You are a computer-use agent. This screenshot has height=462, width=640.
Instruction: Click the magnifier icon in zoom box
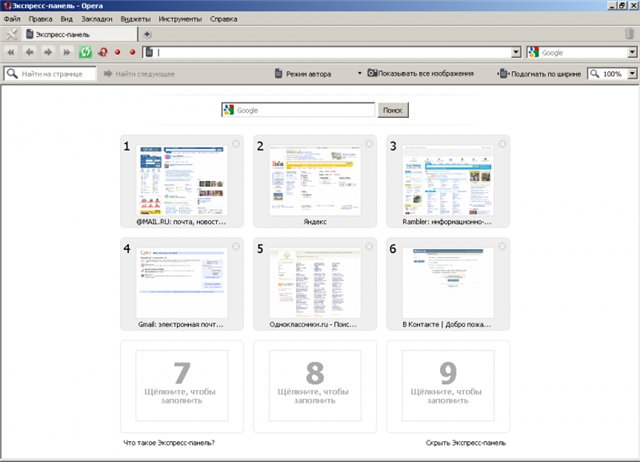tap(595, 73)
